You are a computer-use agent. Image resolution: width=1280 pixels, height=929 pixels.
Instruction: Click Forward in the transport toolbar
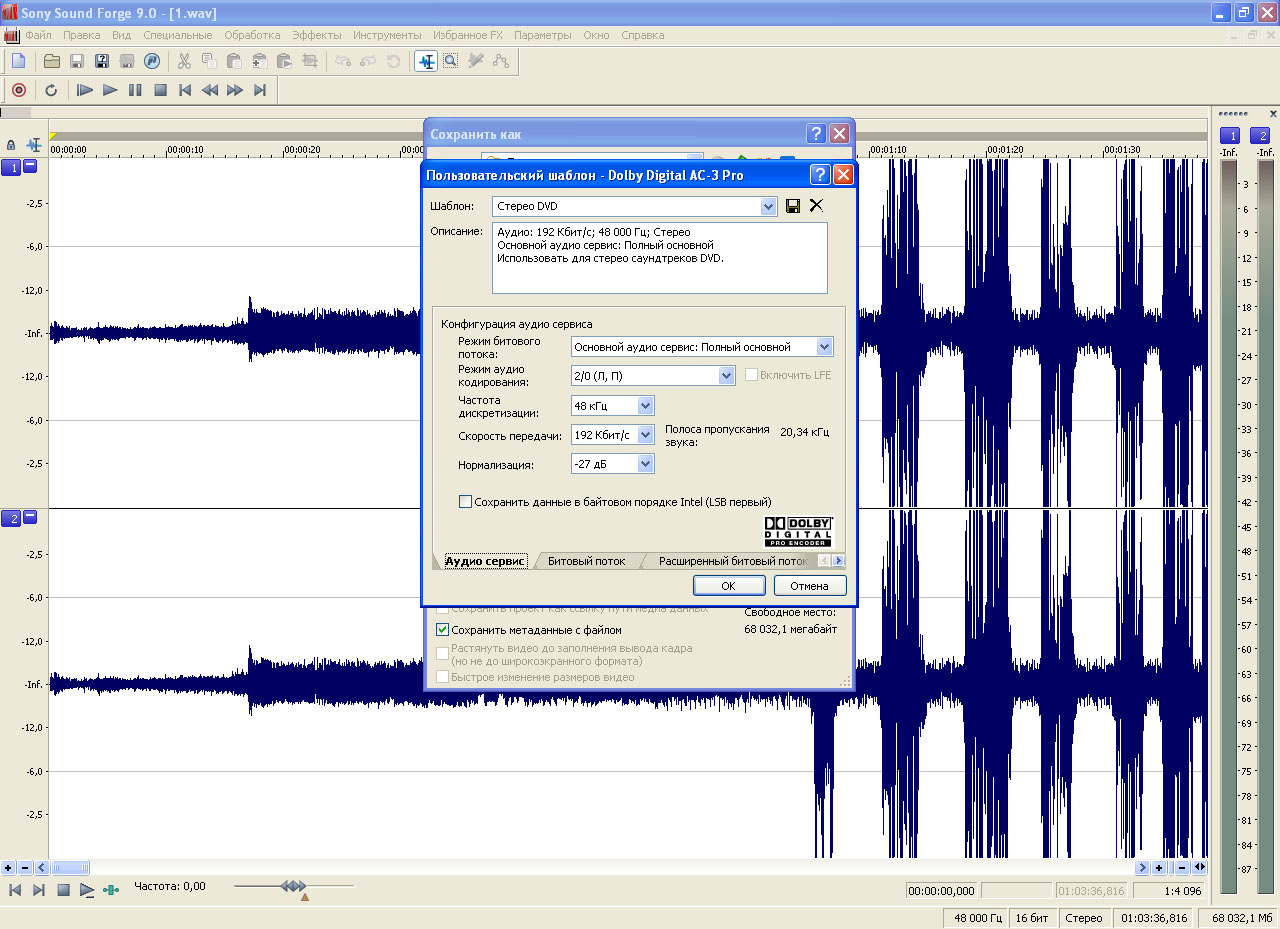235,90
